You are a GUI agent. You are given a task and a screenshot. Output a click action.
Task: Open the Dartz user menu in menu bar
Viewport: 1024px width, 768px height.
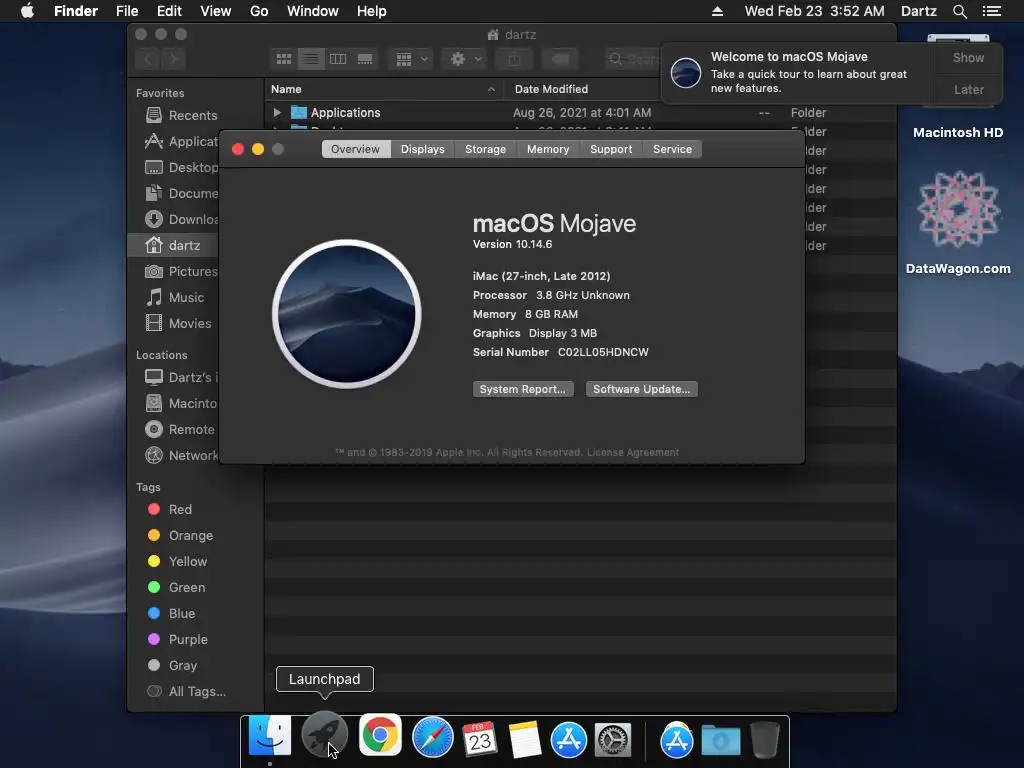click(x=918, y=11)
